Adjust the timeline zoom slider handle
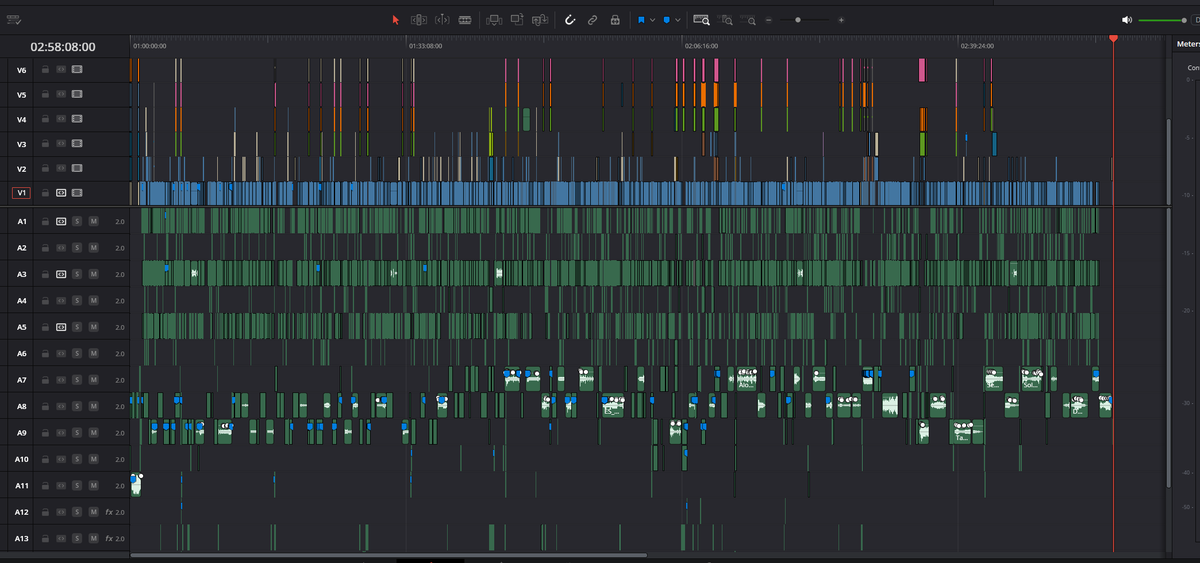 (797, 19)
